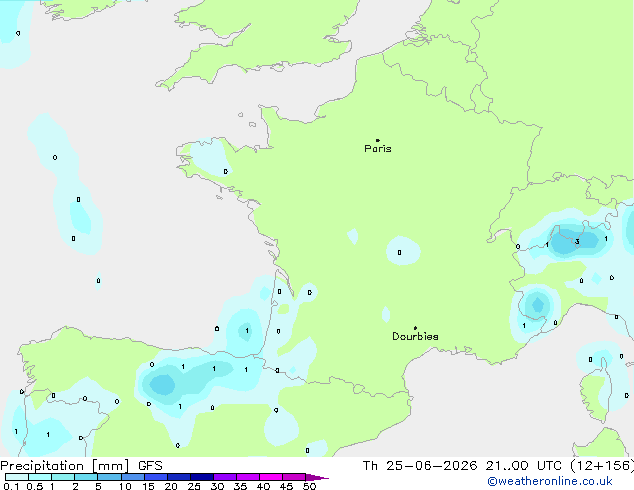Click the Dourbies city label
634x490 pixels.
coord(415,336)
